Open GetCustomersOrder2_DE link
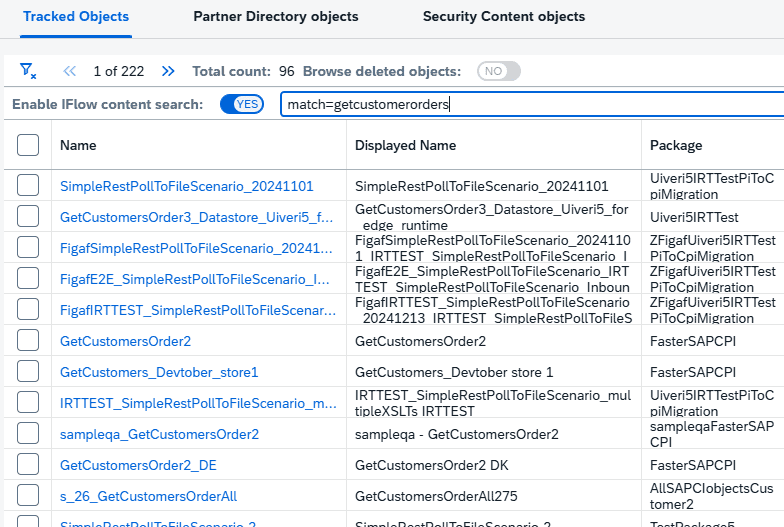Viewport: 784px width, 527px height. click(x=138, y=465)
